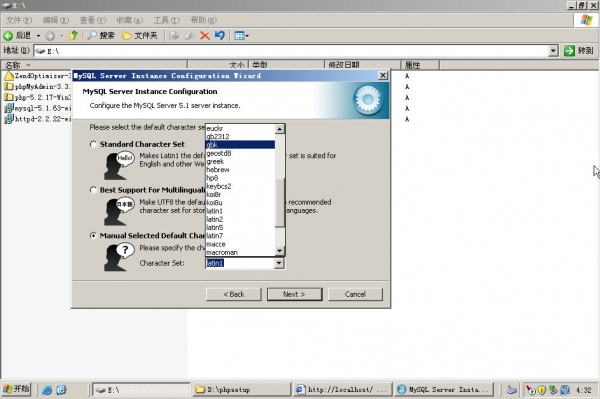Select macroman charset option
Screen dimensions: 600x399
[x=240, y=252]
